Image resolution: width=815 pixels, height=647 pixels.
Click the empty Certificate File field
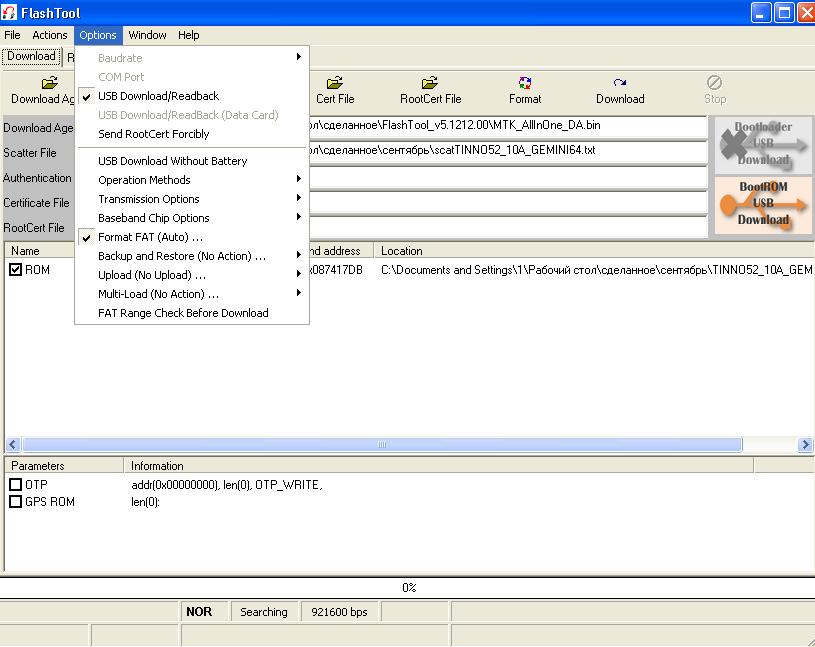[508, 202]
